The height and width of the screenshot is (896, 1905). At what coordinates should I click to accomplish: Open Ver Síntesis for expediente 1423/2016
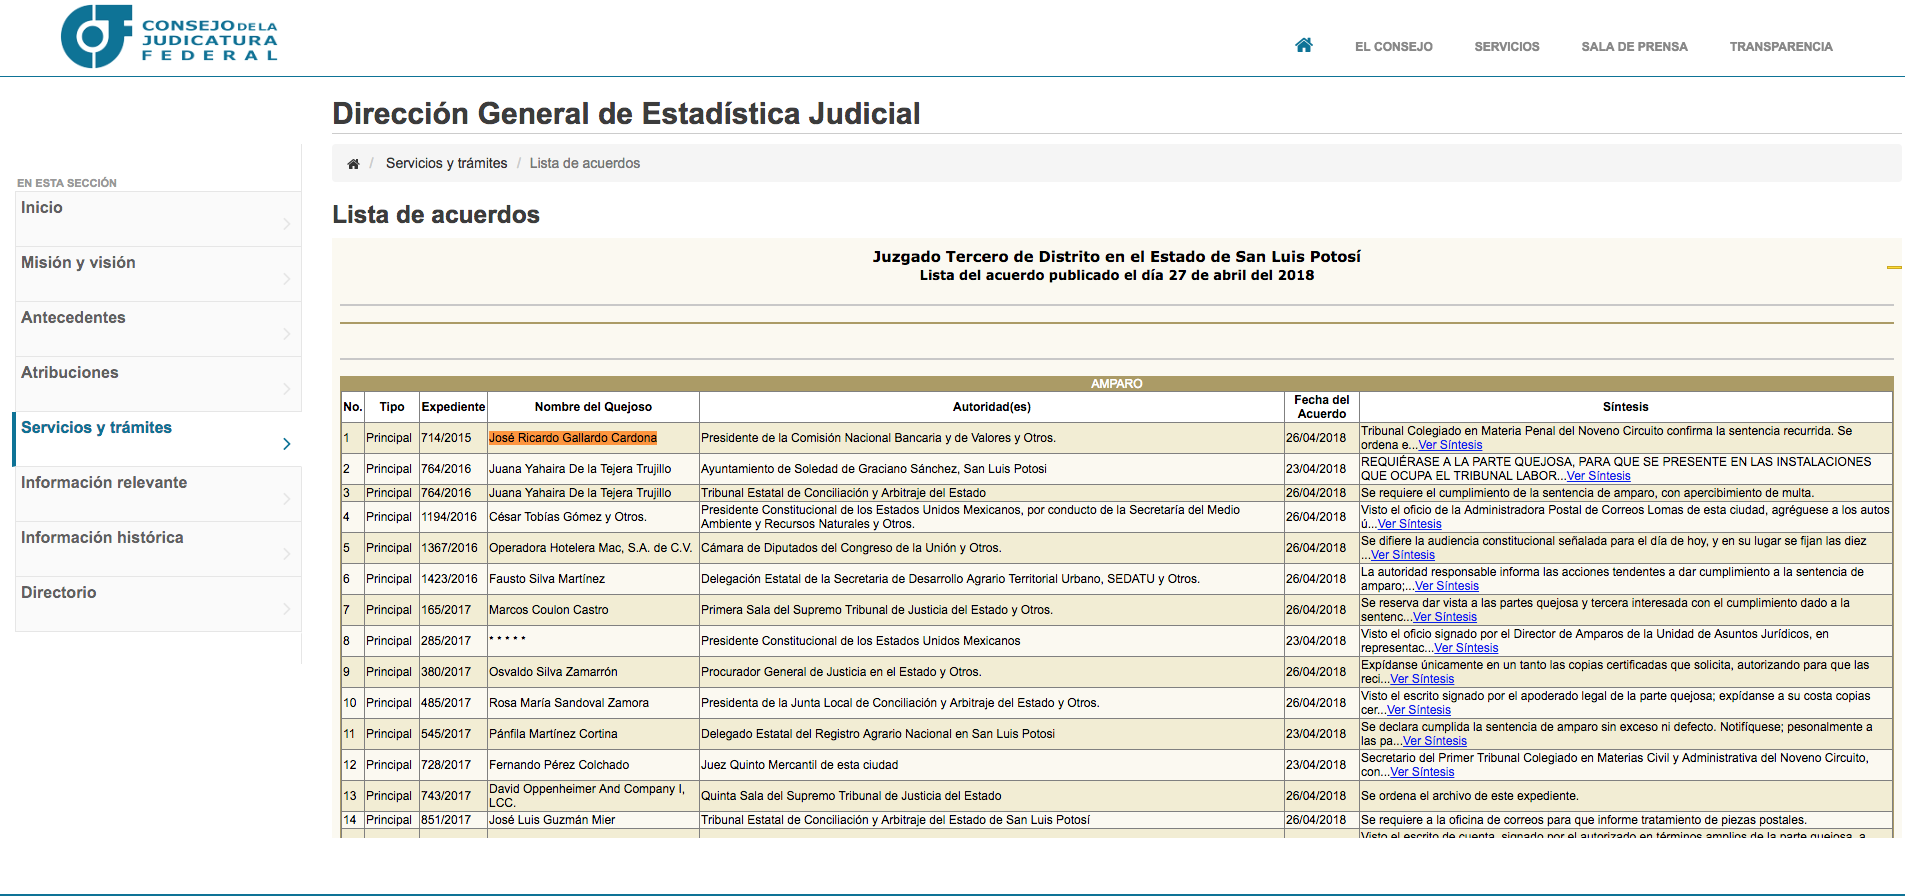(1446, 587)
